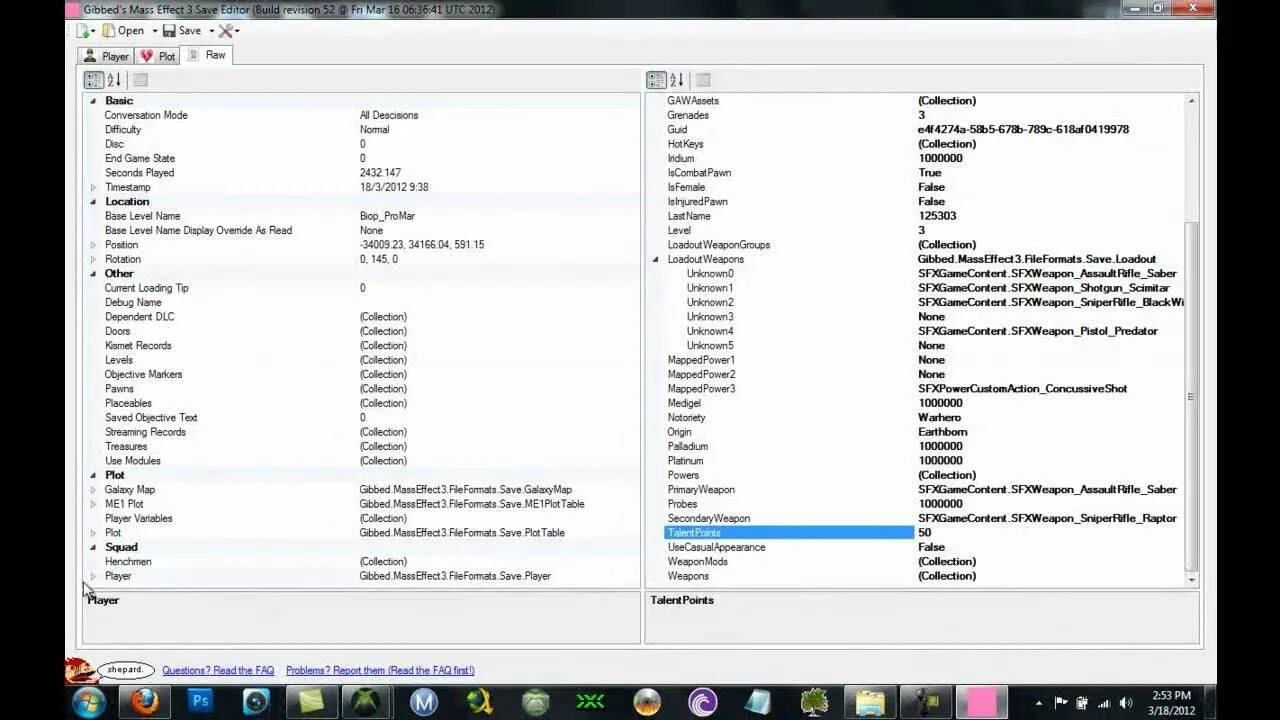Click the Questions? Read the FAQ link
Image resolution: width=1280 pixels, height=720 pixels.
pos(218,670)
